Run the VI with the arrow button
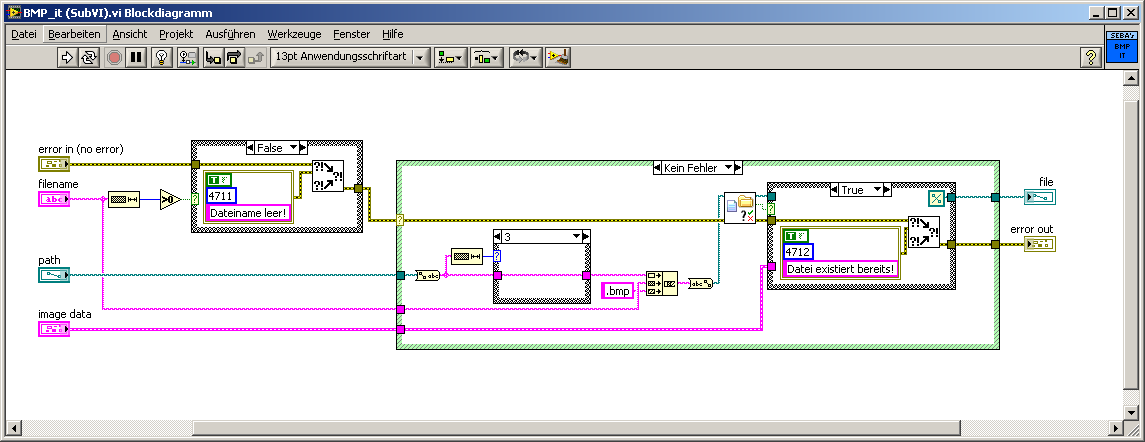The width and height of the screenshot is (1145, 442). (x=68, y=57)
